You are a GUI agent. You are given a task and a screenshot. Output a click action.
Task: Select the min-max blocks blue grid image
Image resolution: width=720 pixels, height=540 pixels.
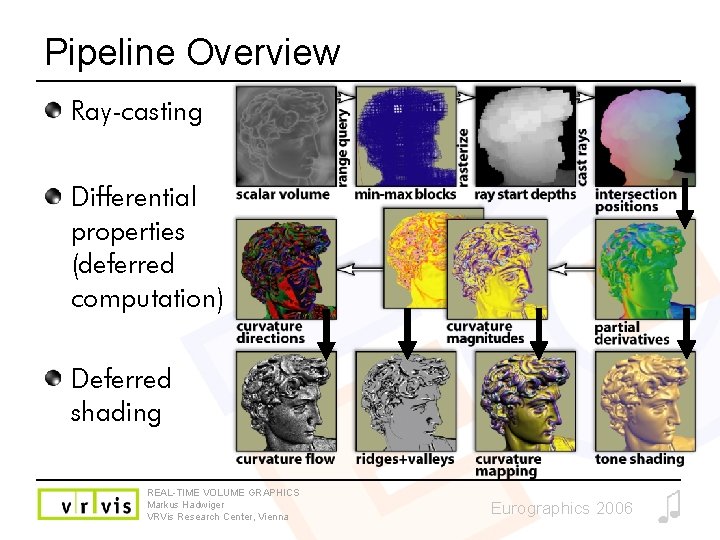[406, 136]
